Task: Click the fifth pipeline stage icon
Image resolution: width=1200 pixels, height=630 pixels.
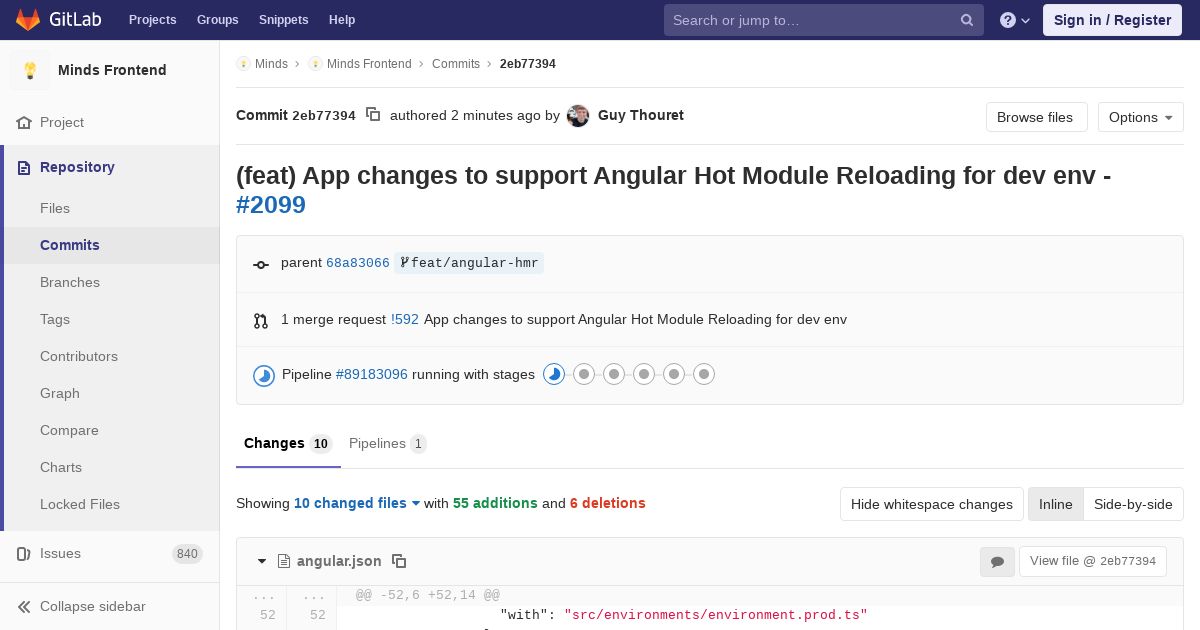Action: [674, 375]
